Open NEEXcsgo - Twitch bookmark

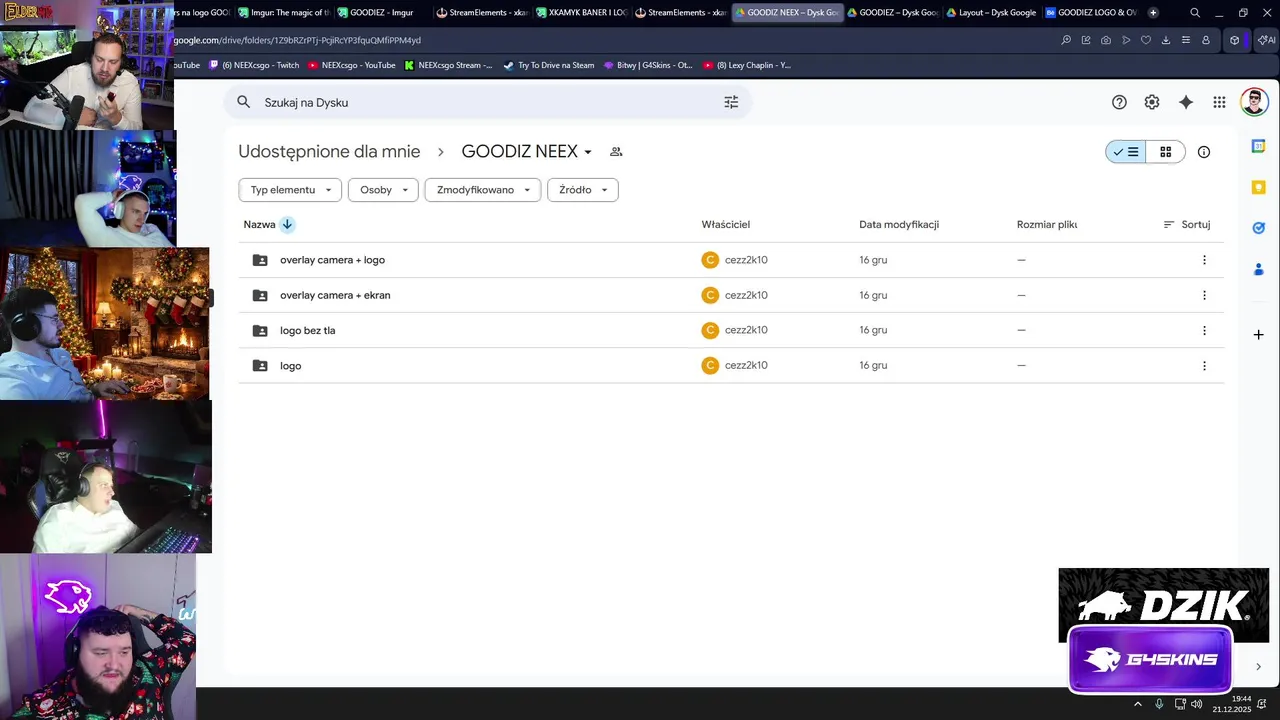[254, 65]
